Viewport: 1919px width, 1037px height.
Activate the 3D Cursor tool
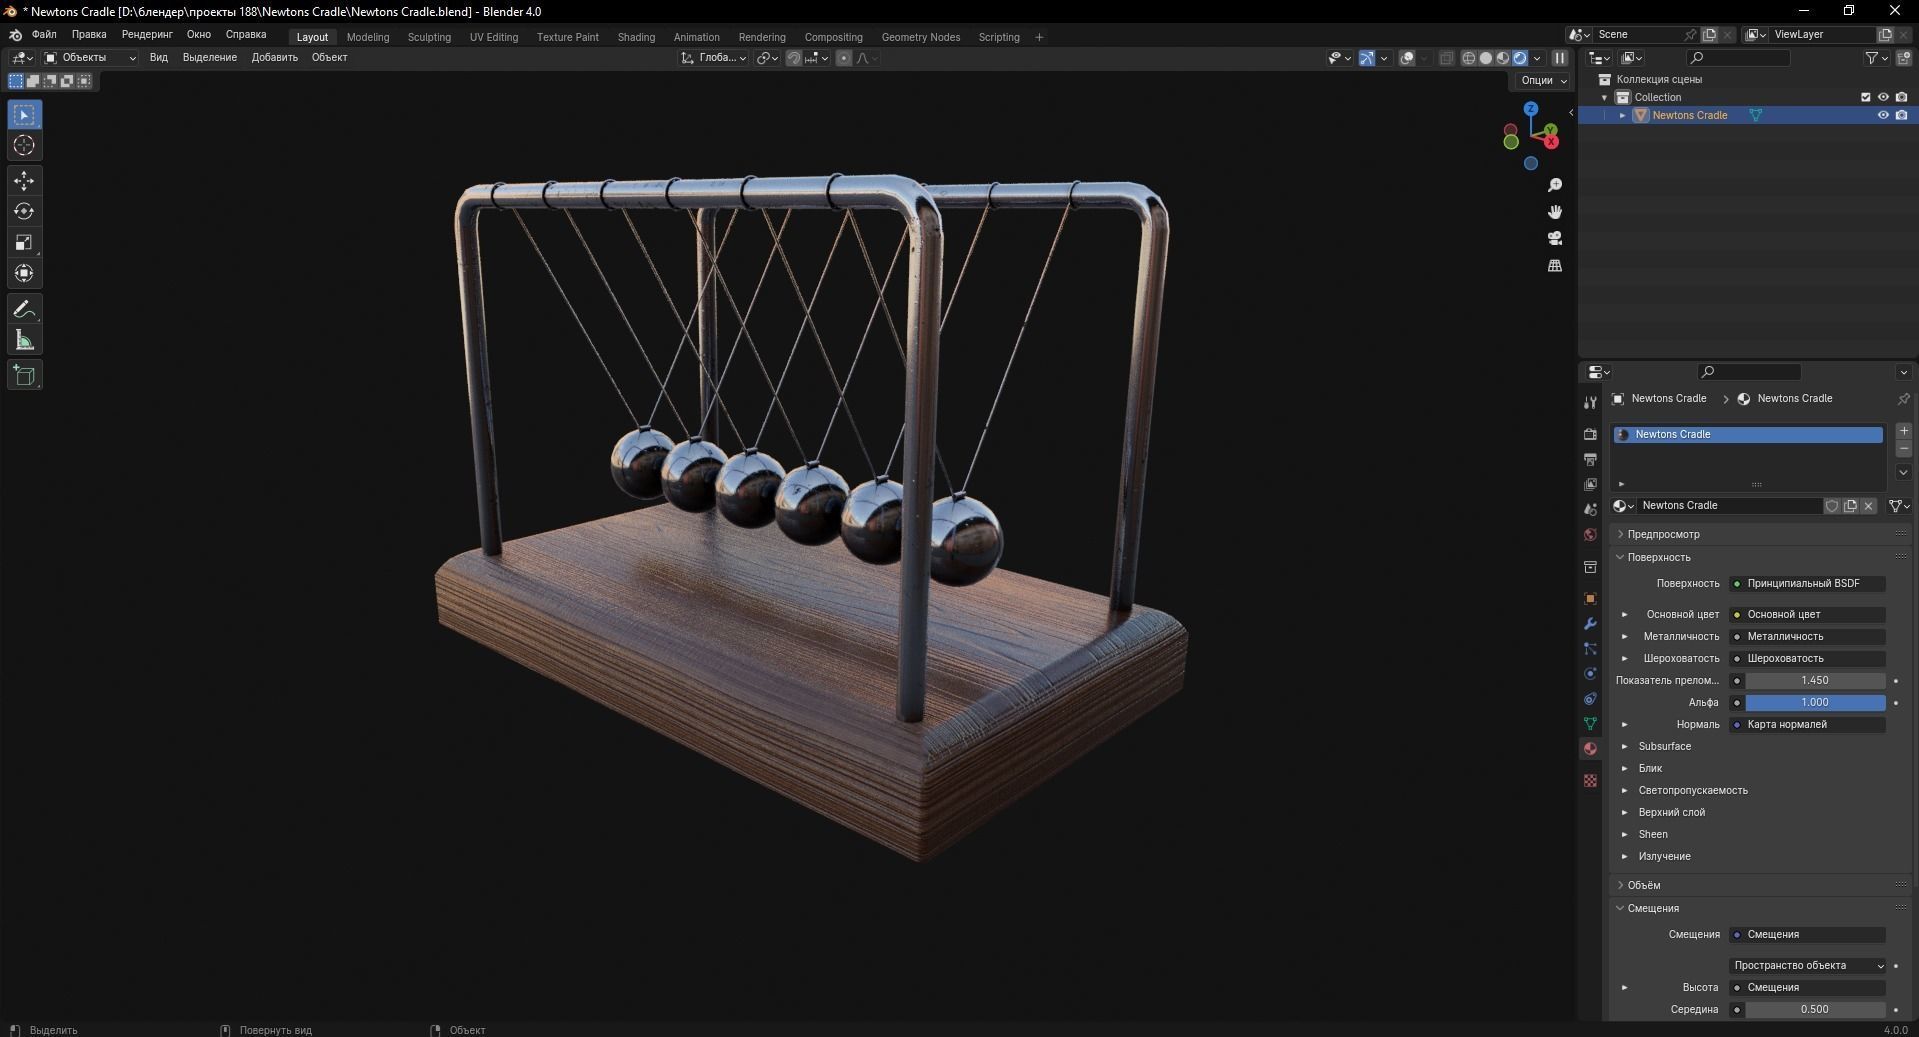click(24, 146)
